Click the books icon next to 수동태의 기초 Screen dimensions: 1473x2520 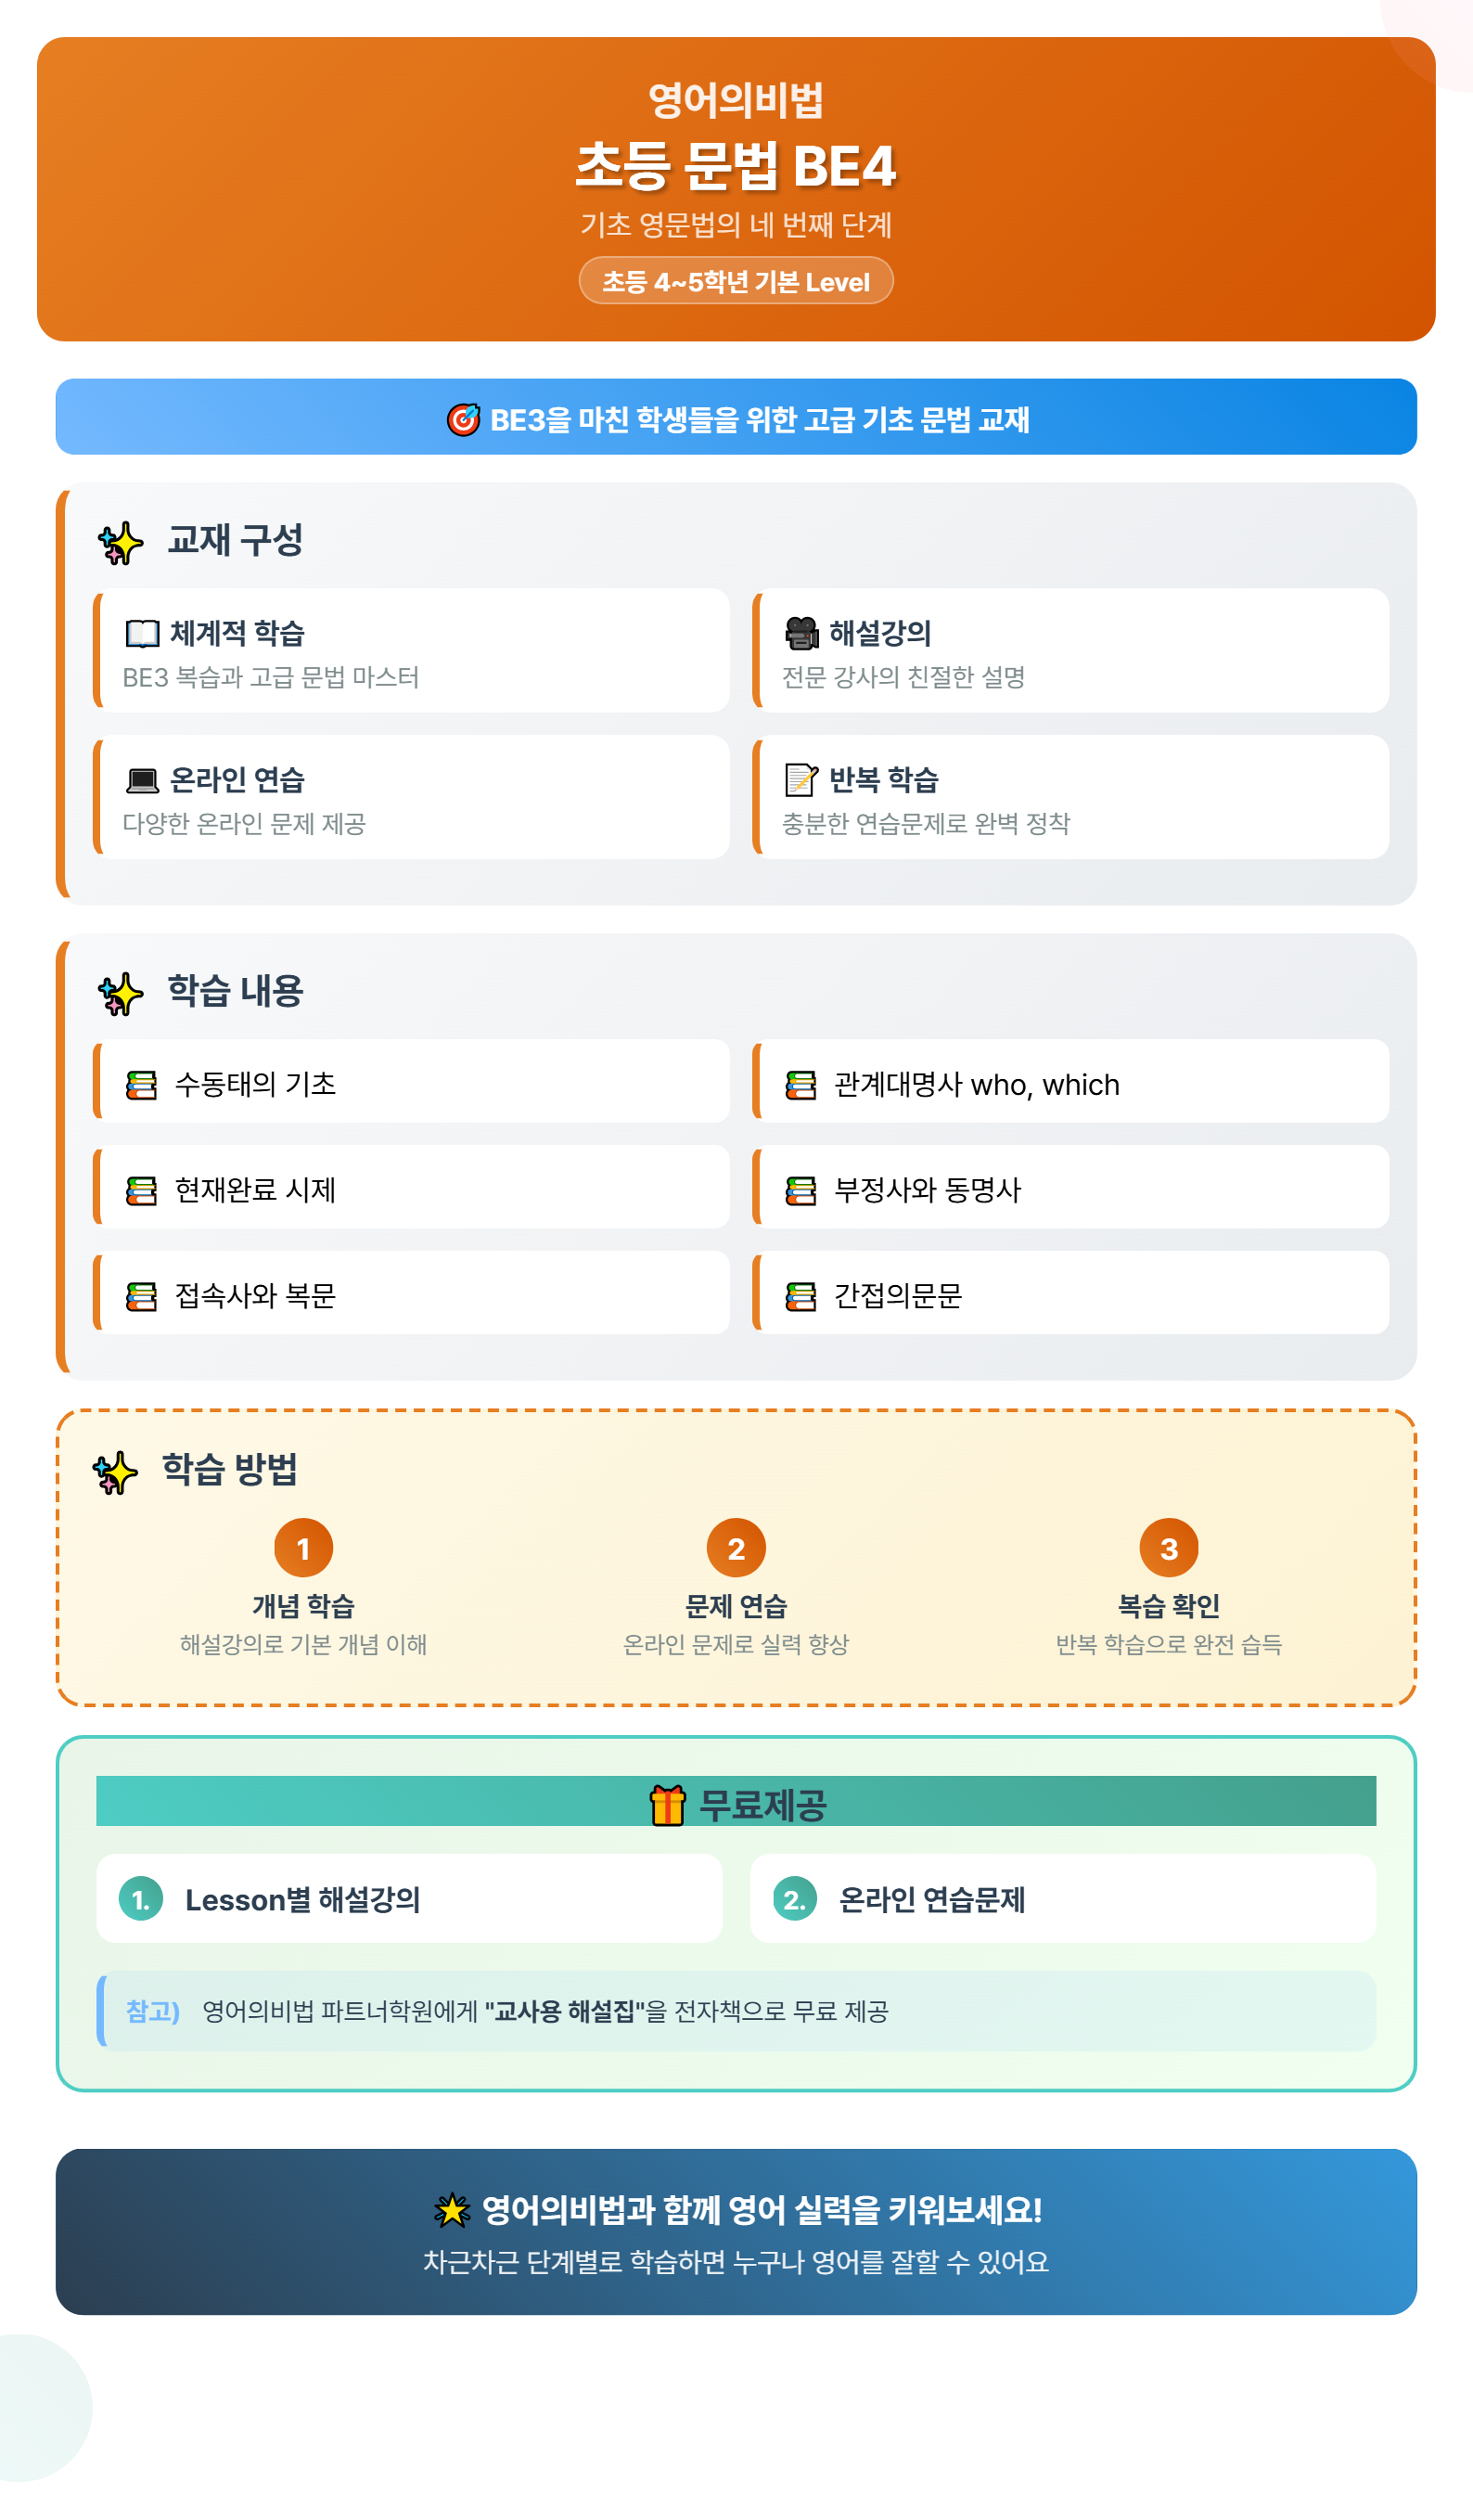(141, 1085)
